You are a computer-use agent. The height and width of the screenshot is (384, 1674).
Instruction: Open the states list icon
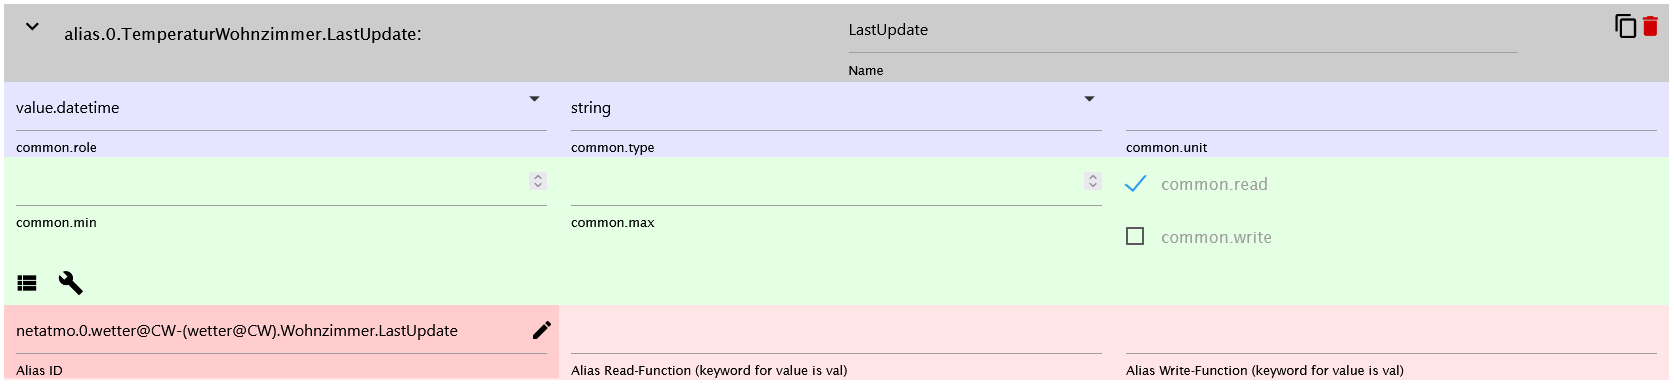(x=27, y=283)
